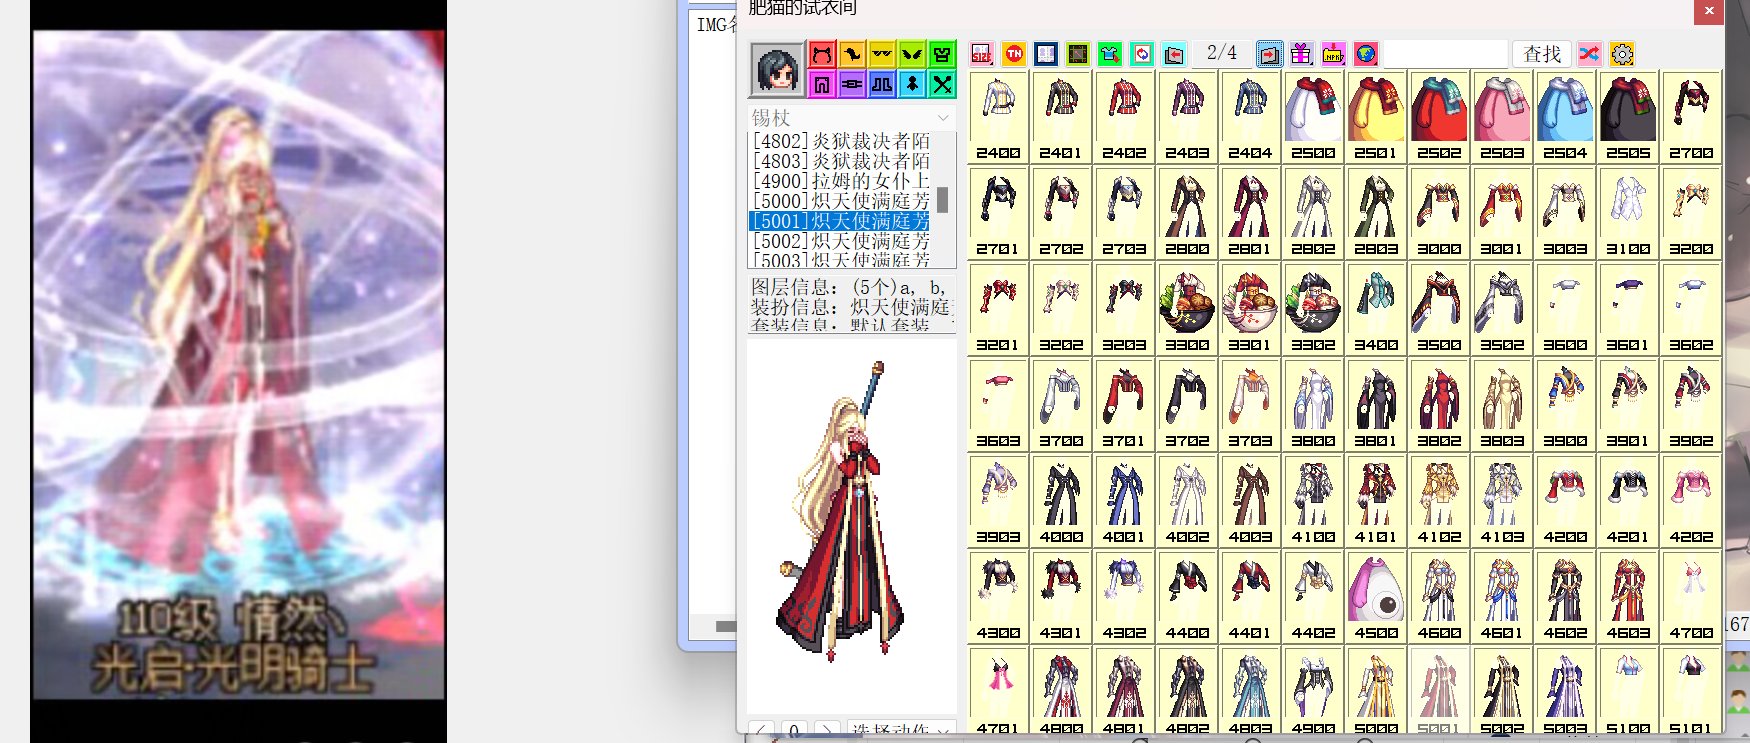Select the cyan shoes category icon
1750x743 pixels.
912,84
